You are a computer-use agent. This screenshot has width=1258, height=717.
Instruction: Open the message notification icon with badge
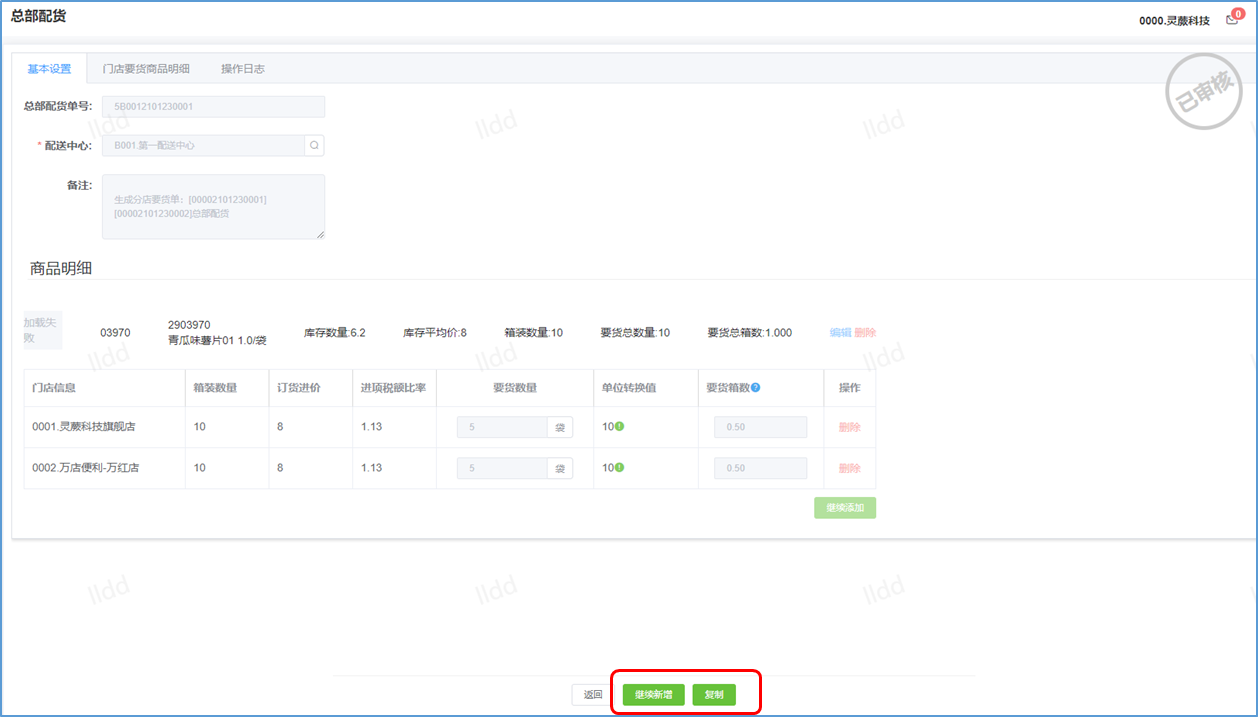pyautogui.click(x=1232, y=19)
